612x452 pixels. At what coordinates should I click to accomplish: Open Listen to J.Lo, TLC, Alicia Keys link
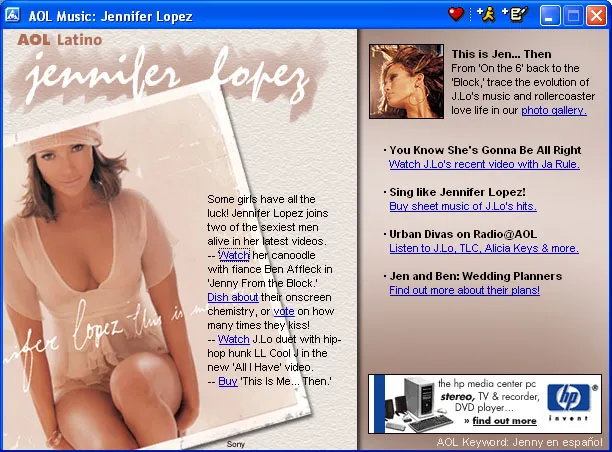tap(484, 248)
